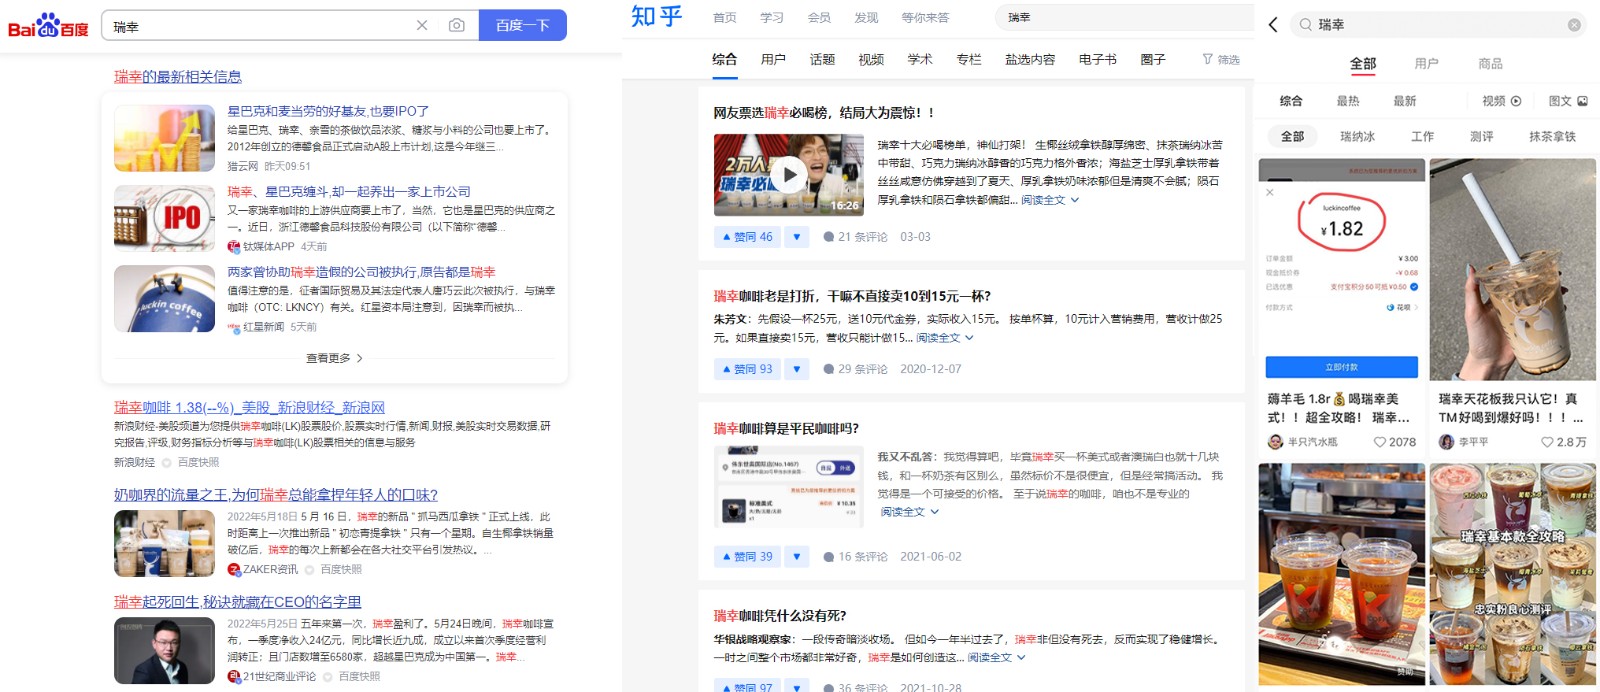1600x692 pixels.
Task: Click the Baidu logo
Action: pyautogui.click(x=48, y=26)
